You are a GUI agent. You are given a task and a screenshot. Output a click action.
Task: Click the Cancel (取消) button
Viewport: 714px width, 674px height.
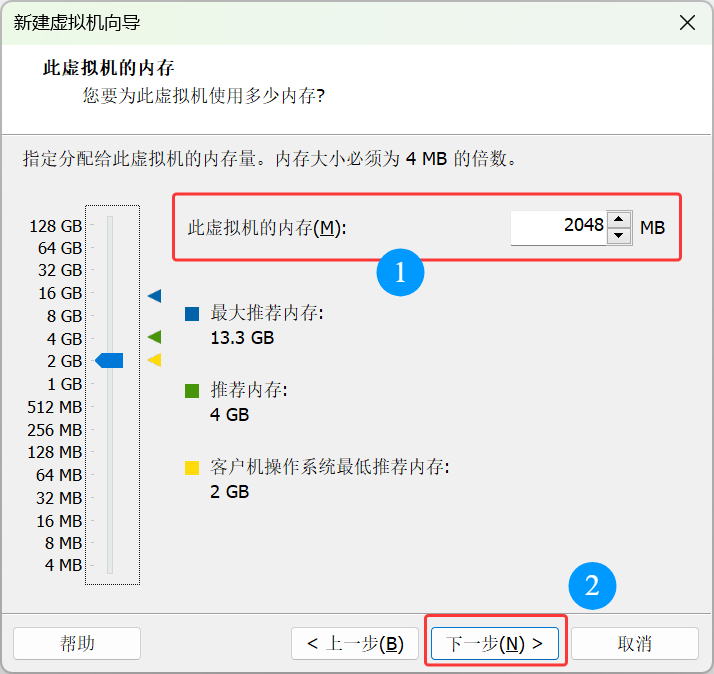[x=635, y=643]
